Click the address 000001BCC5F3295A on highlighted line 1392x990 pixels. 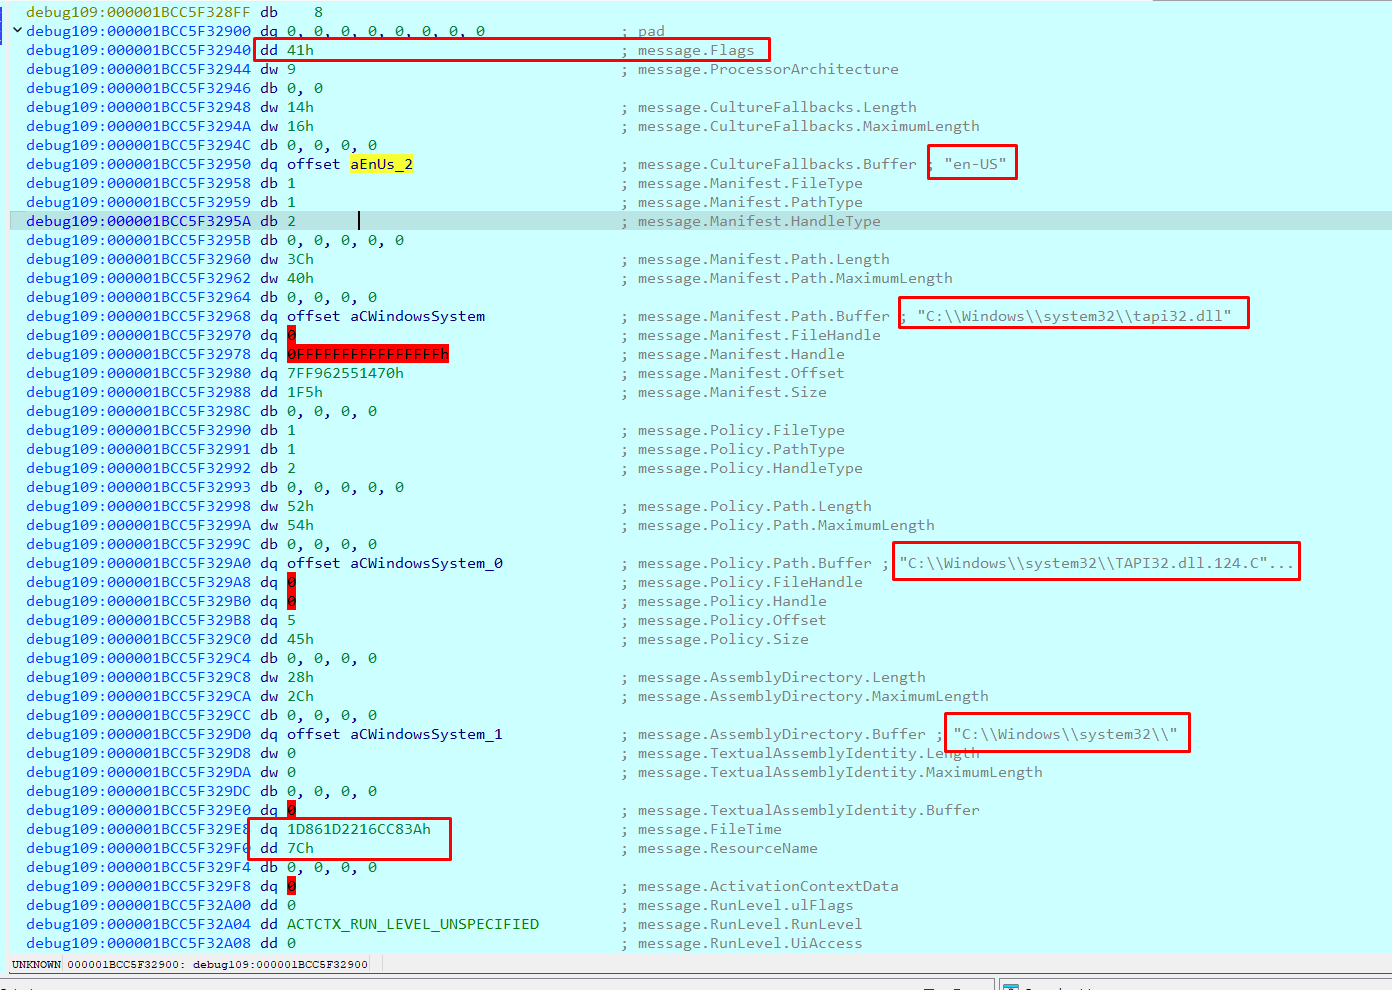point(138,221)
